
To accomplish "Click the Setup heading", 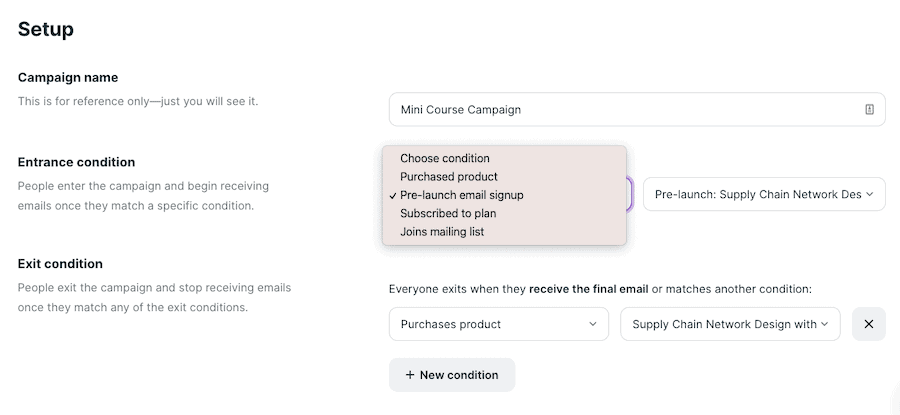I will (x=46, y=29).
